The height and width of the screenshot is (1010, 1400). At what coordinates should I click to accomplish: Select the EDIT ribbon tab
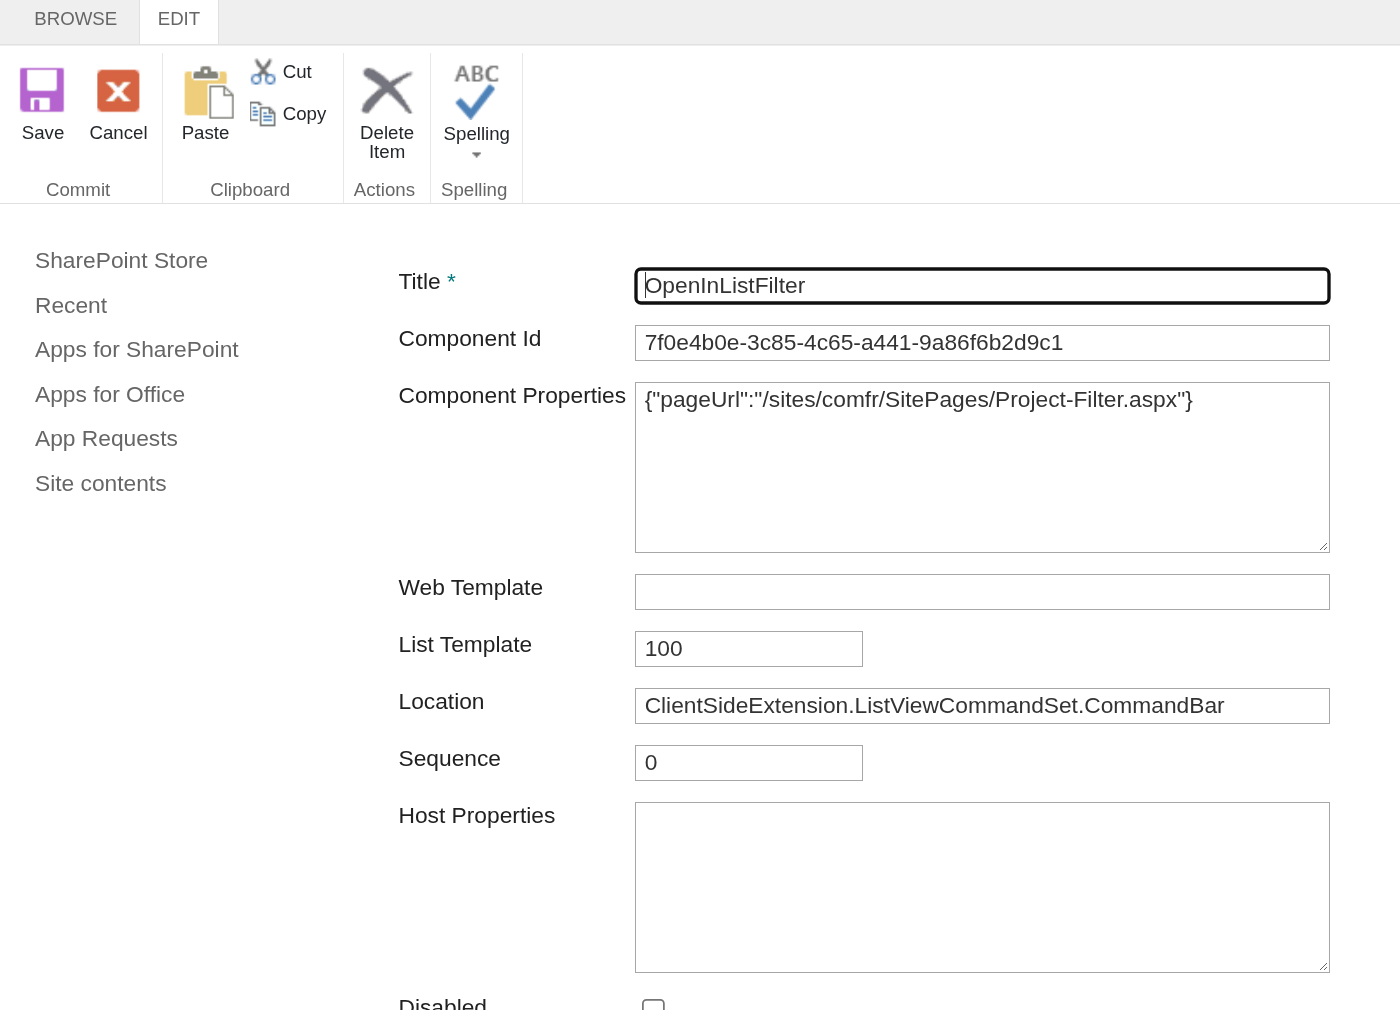[179, 19]
